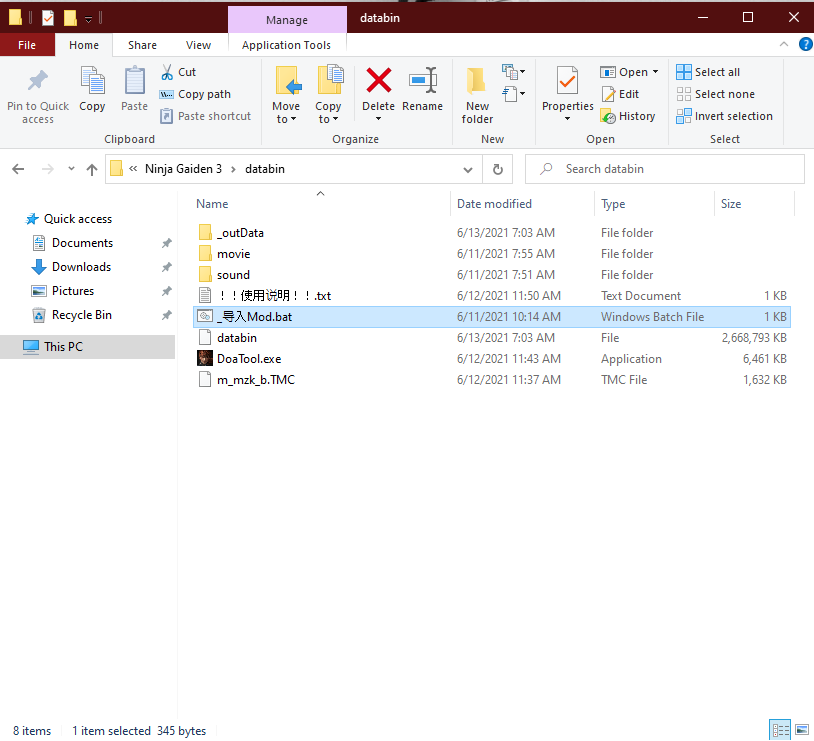Click Paste shortcut

click(x=206, y=116)
